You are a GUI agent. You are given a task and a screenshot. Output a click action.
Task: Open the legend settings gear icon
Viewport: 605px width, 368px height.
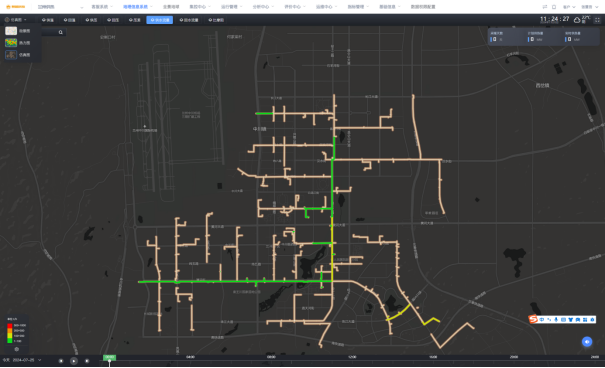17,349
